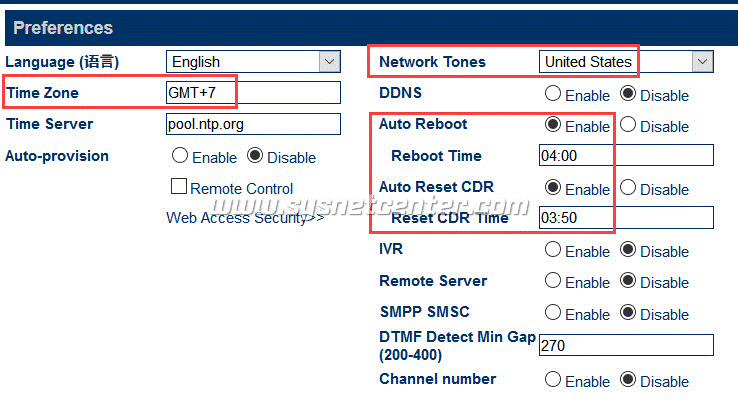The height and width of the screenshot is (404, 738).
Task: Select Disable for DDNS
Action: tap(628, 93)
